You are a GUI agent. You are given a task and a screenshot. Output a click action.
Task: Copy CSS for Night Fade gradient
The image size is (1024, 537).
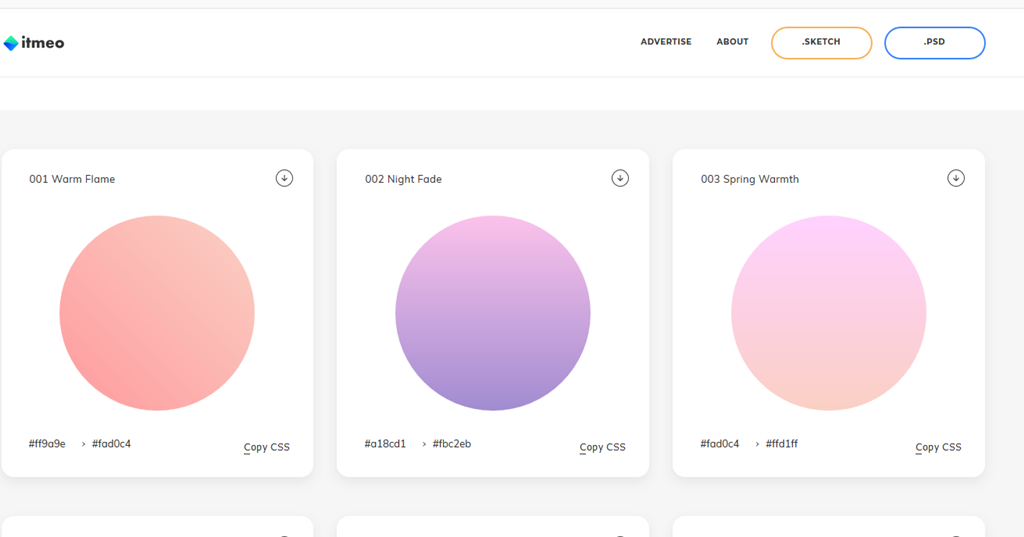603,447
